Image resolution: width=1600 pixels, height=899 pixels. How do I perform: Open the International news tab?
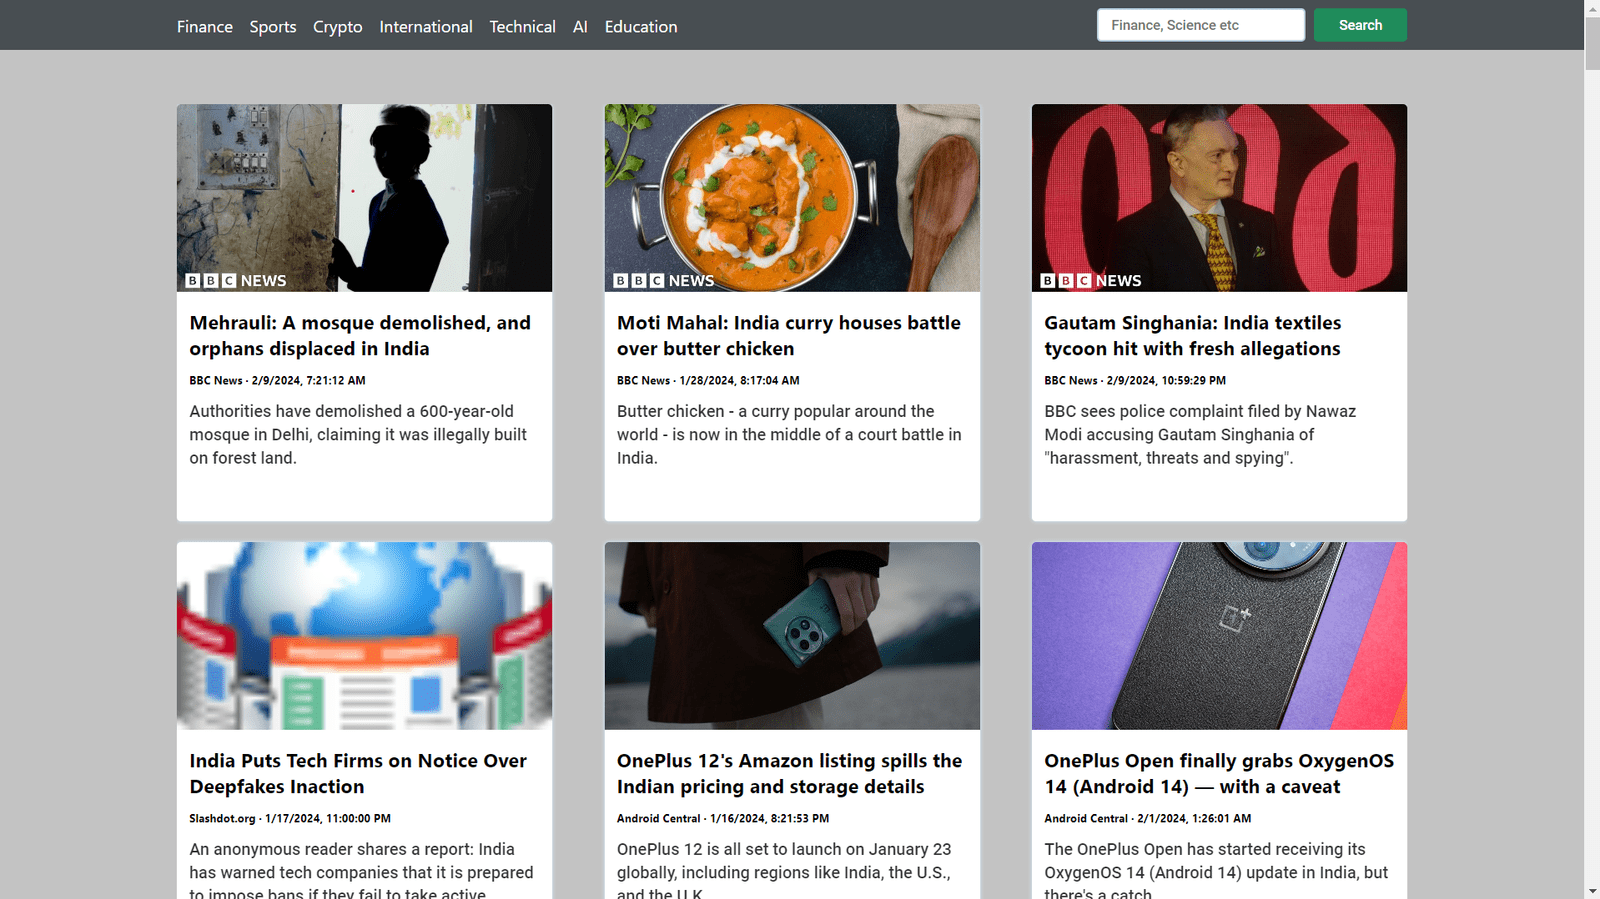click(x=425, y=27)
